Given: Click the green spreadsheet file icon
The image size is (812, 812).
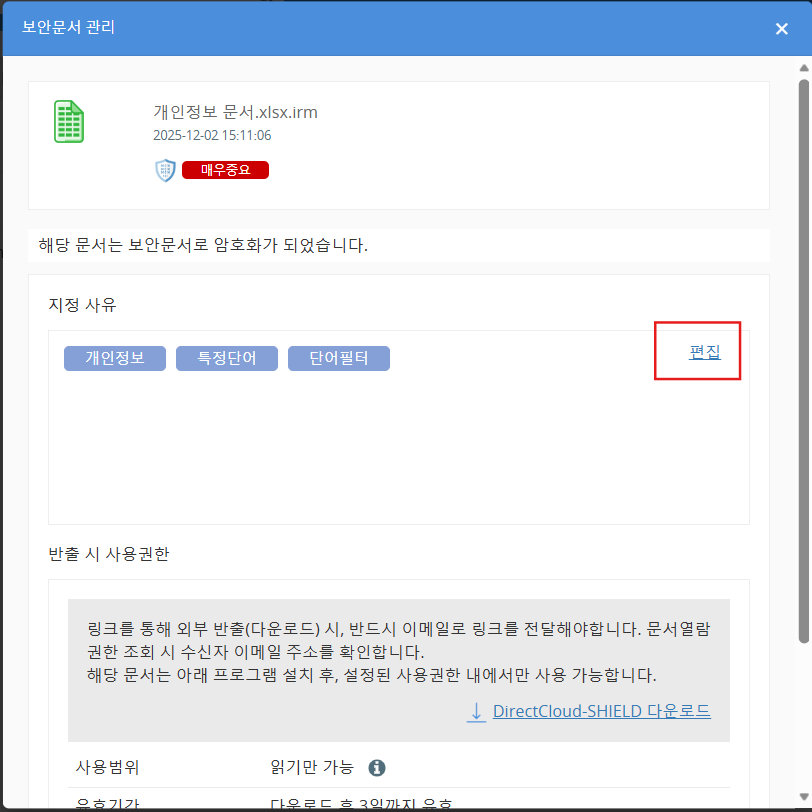Looking at the screenshot, I should (69, 122).
